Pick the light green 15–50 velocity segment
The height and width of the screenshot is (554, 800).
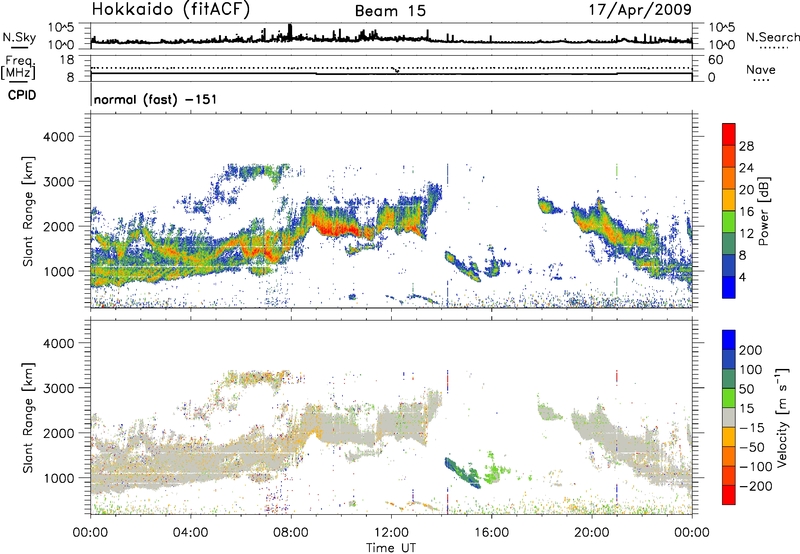point(729,398)
